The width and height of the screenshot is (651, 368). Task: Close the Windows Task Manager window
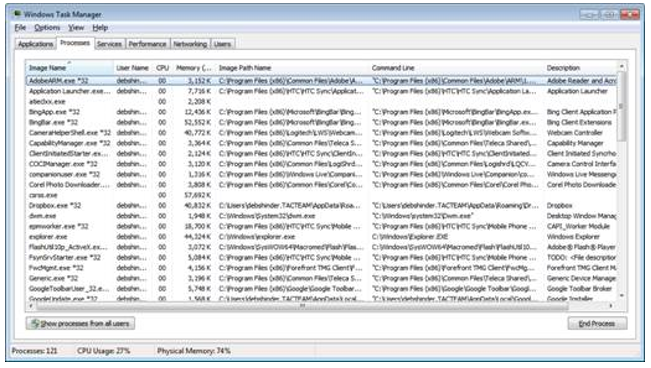click(x=630, y=15)
